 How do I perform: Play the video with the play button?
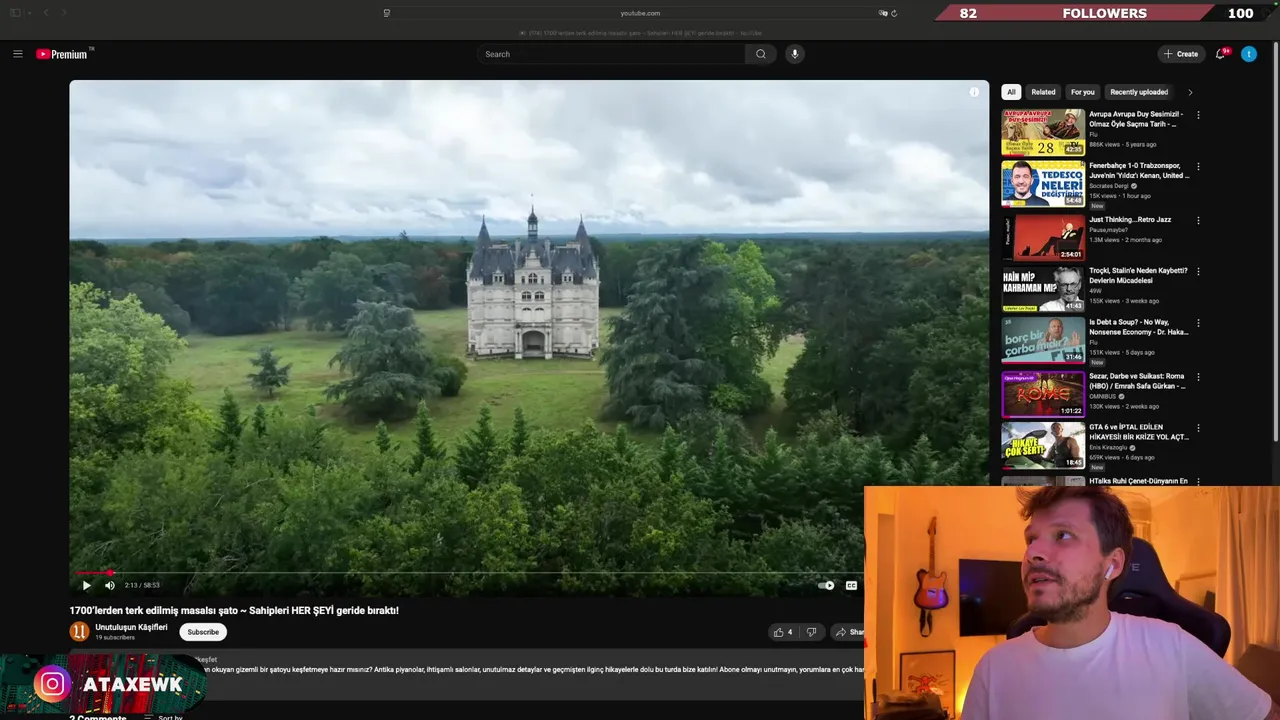click(x=86, y=585)
